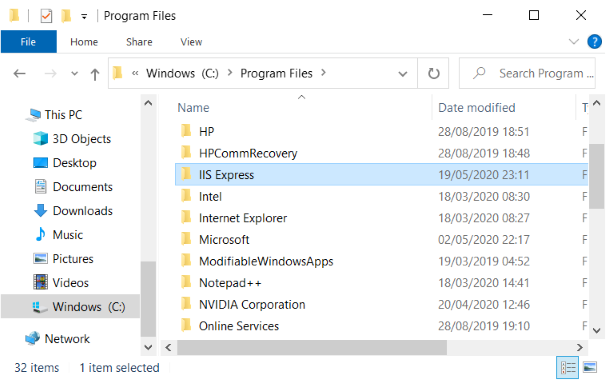Click the date 19/05/2020 23:11 cell

point(483,175)
